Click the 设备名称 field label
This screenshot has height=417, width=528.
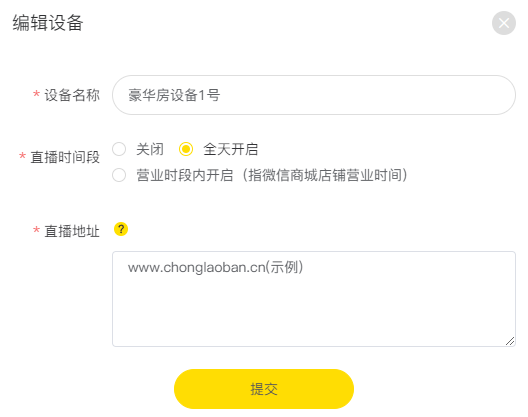coord(72,95)
